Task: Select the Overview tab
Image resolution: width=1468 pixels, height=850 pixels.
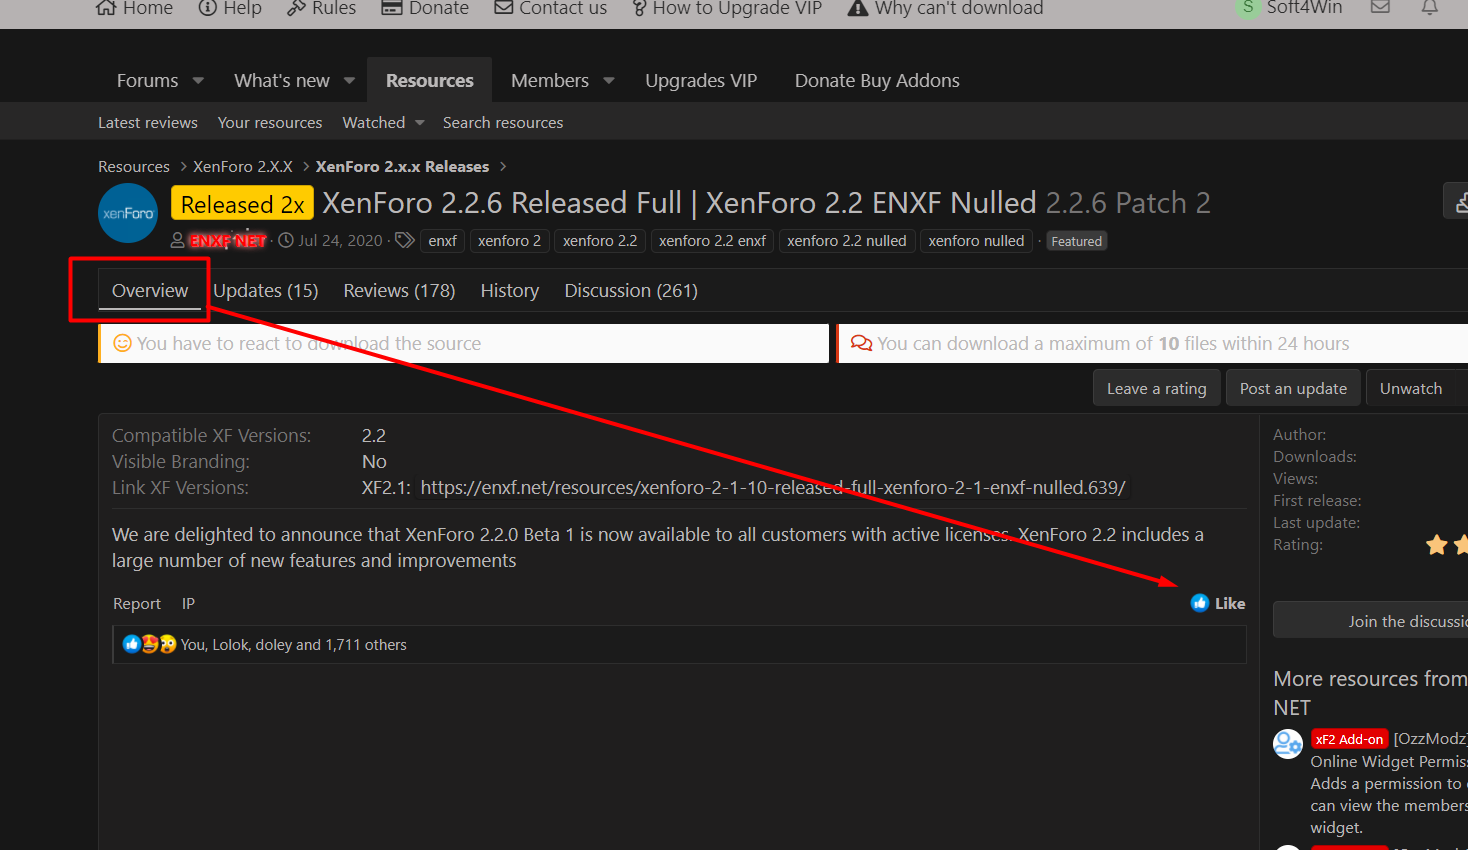Action: [x=150, y=290]
